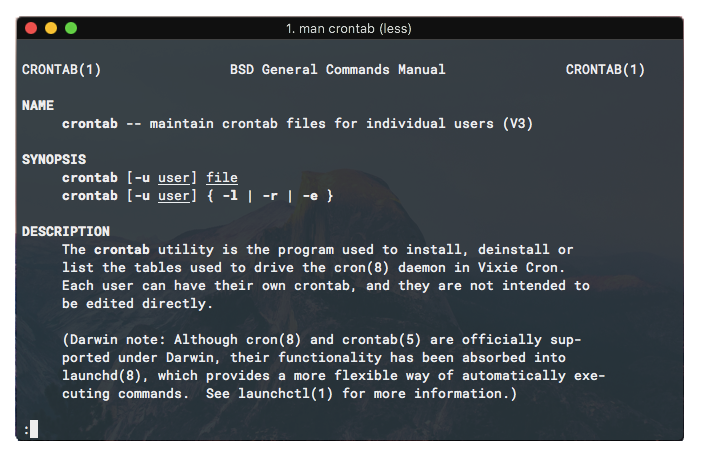Click the '-r' option in synopsis
The image size is (702, 461).
point(270,196)
